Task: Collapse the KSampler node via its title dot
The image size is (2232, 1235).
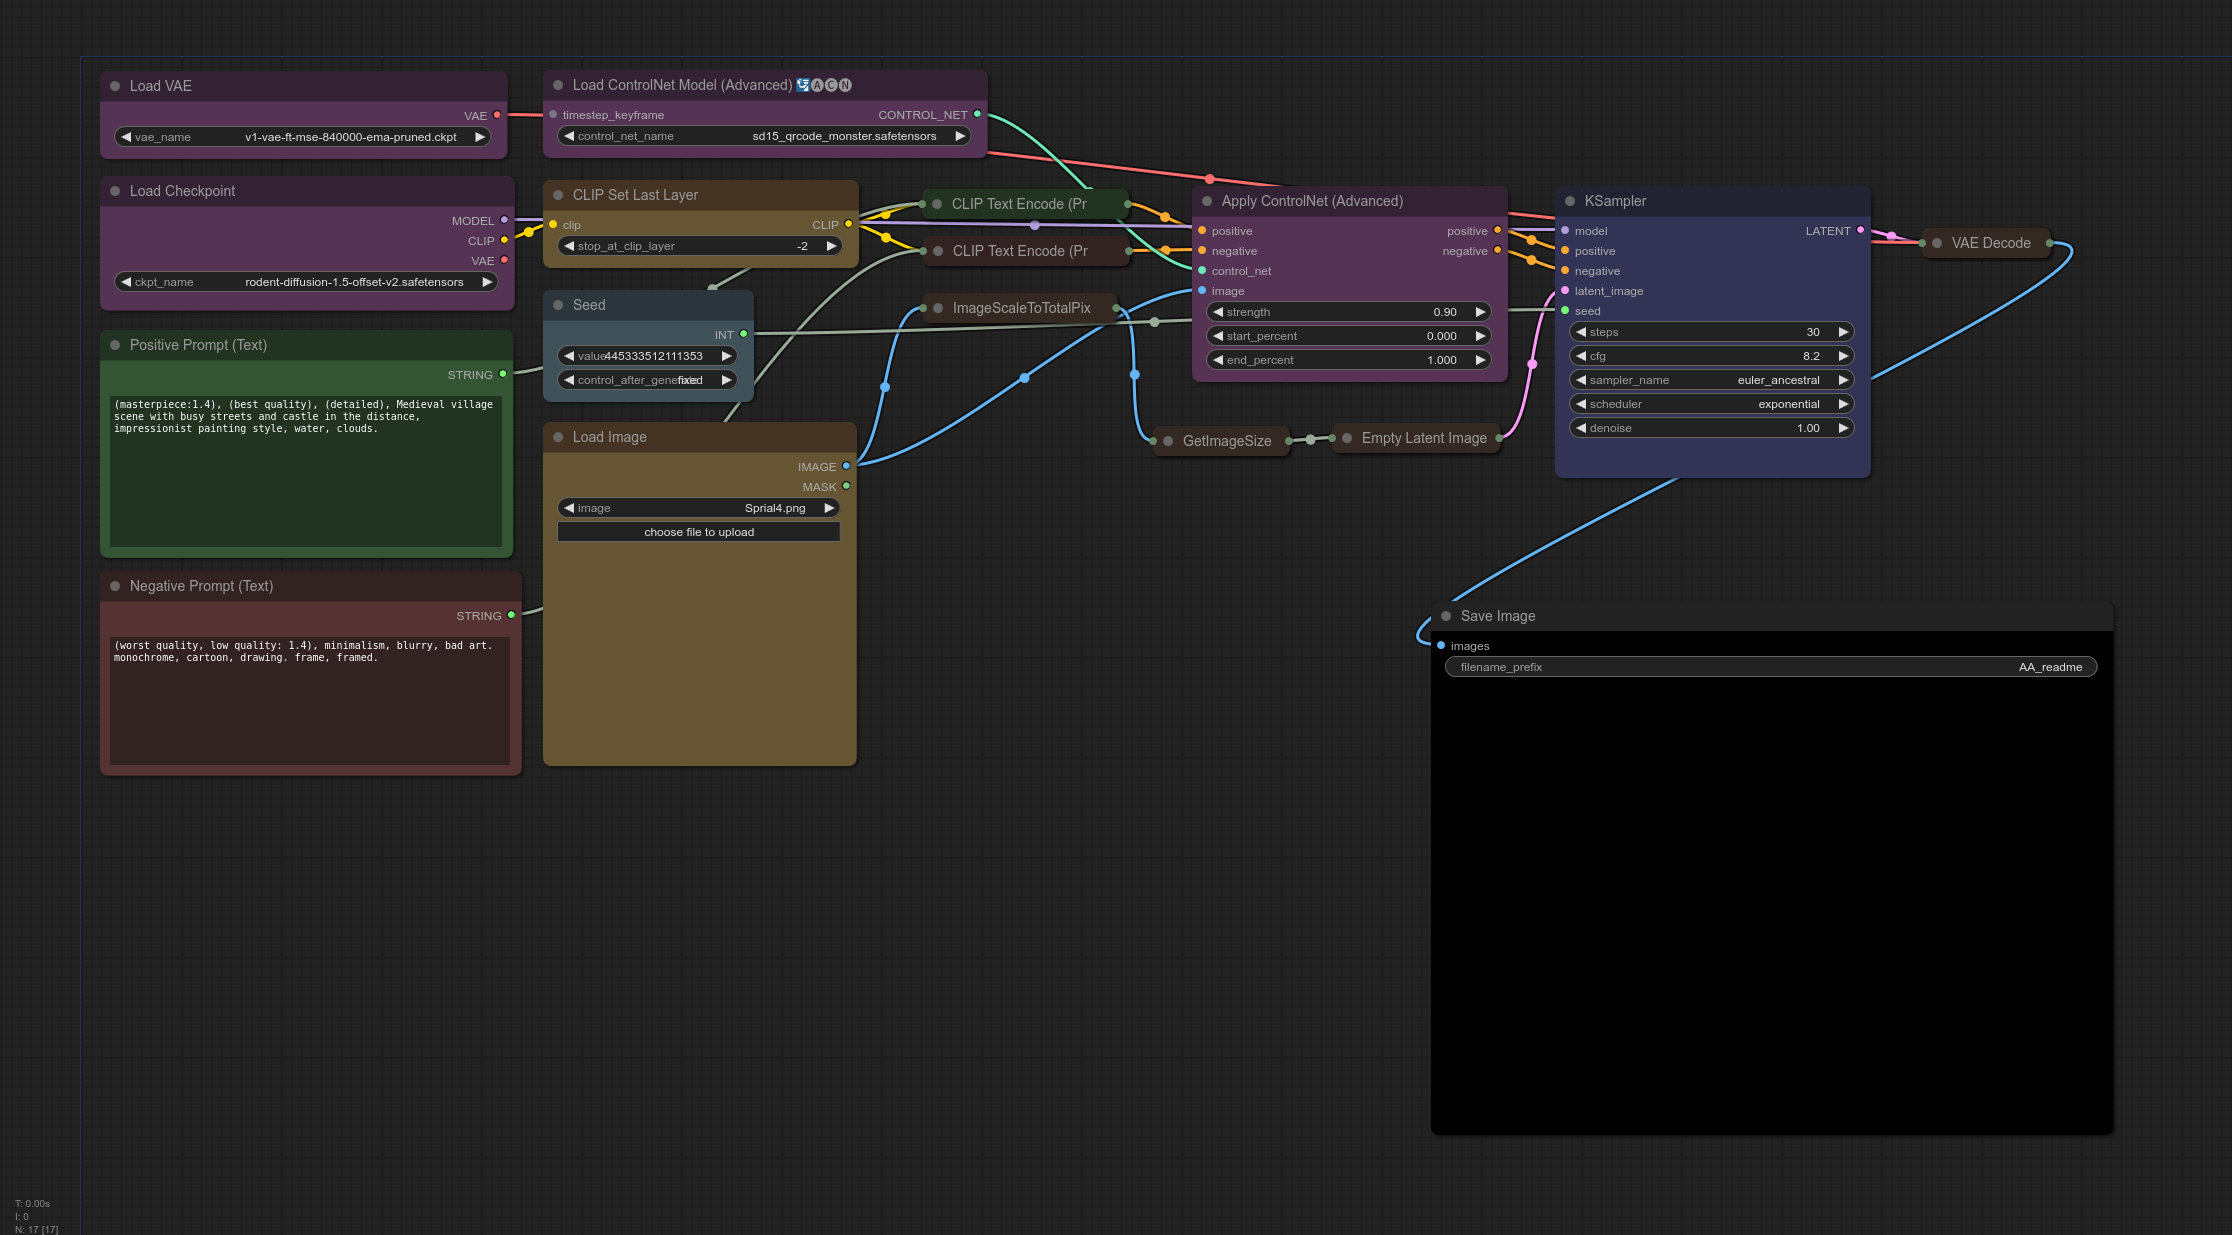Action: coord(1570,201)
